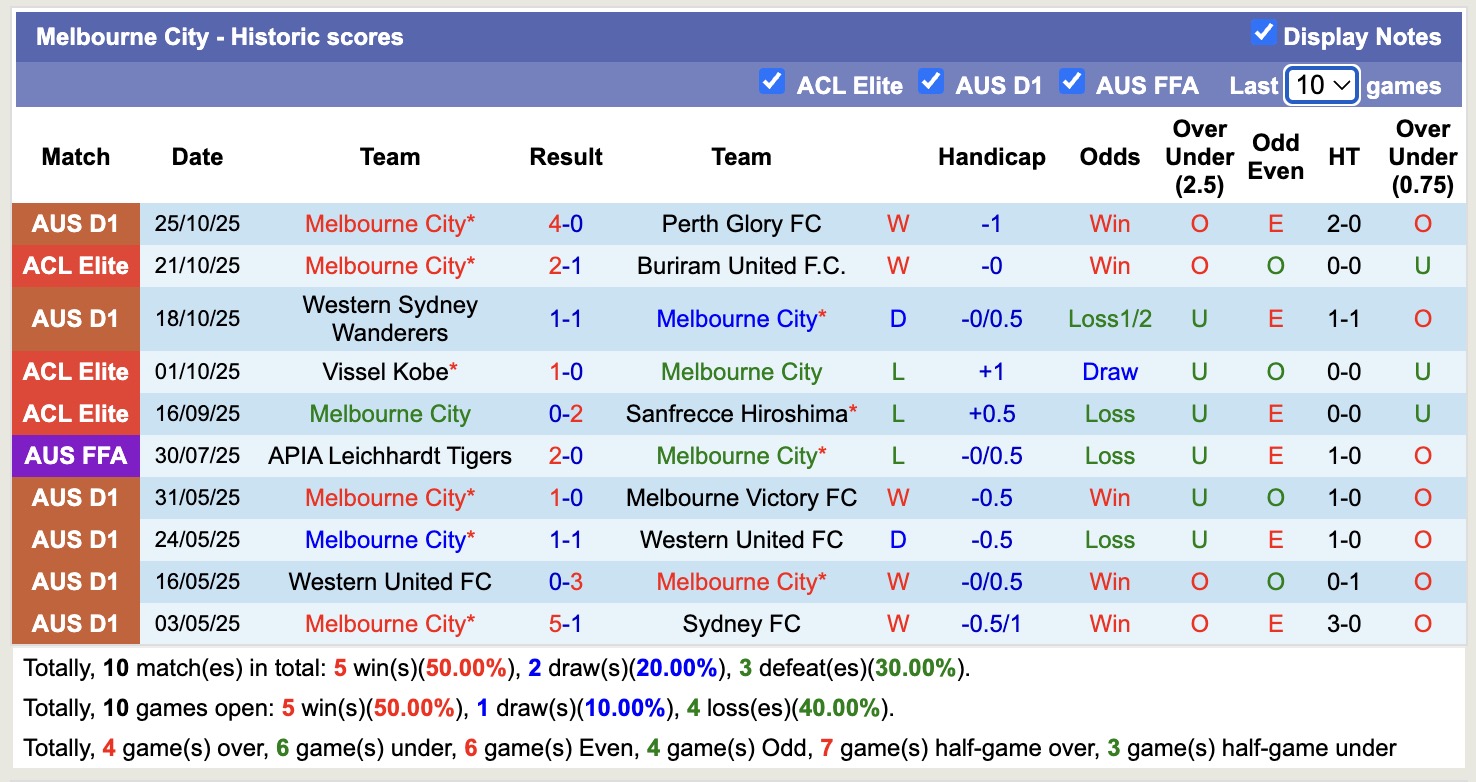Open the Last games count dropdown

(1321, 86)
